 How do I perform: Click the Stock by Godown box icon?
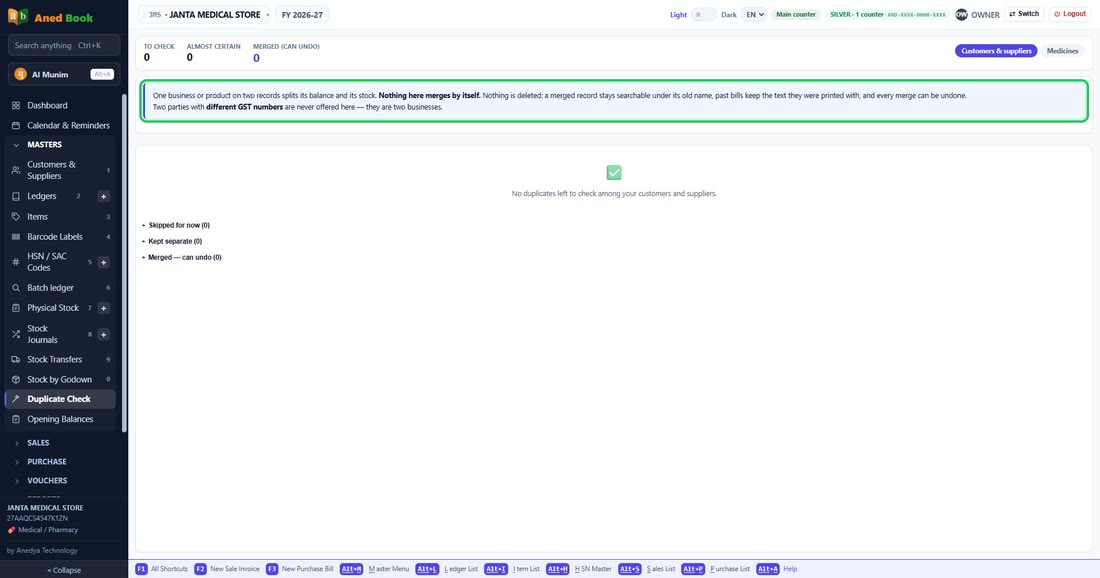click(16, 379)
